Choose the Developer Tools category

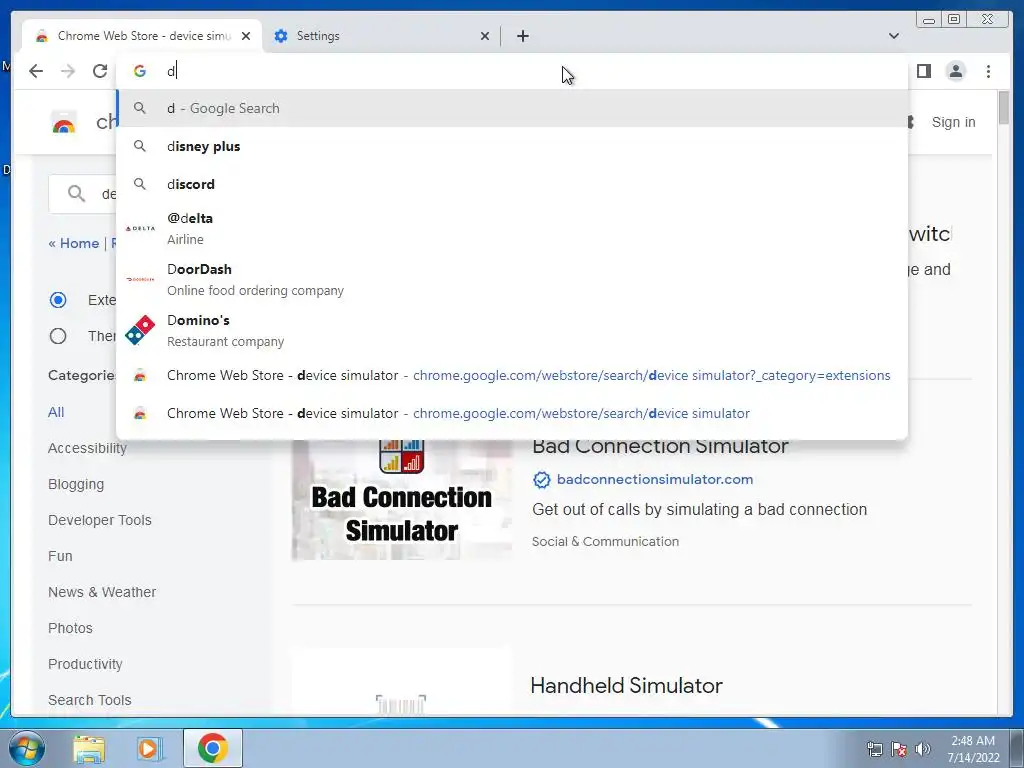[99, 520]
